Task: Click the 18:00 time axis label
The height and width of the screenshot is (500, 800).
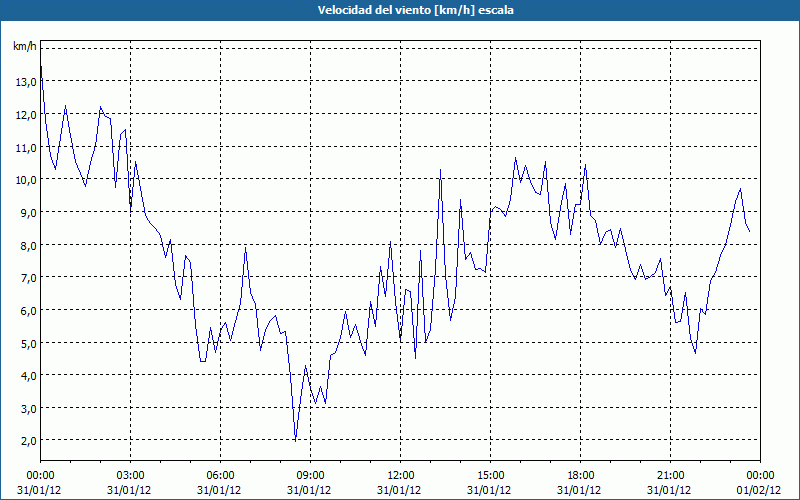Action: (581, 475)
